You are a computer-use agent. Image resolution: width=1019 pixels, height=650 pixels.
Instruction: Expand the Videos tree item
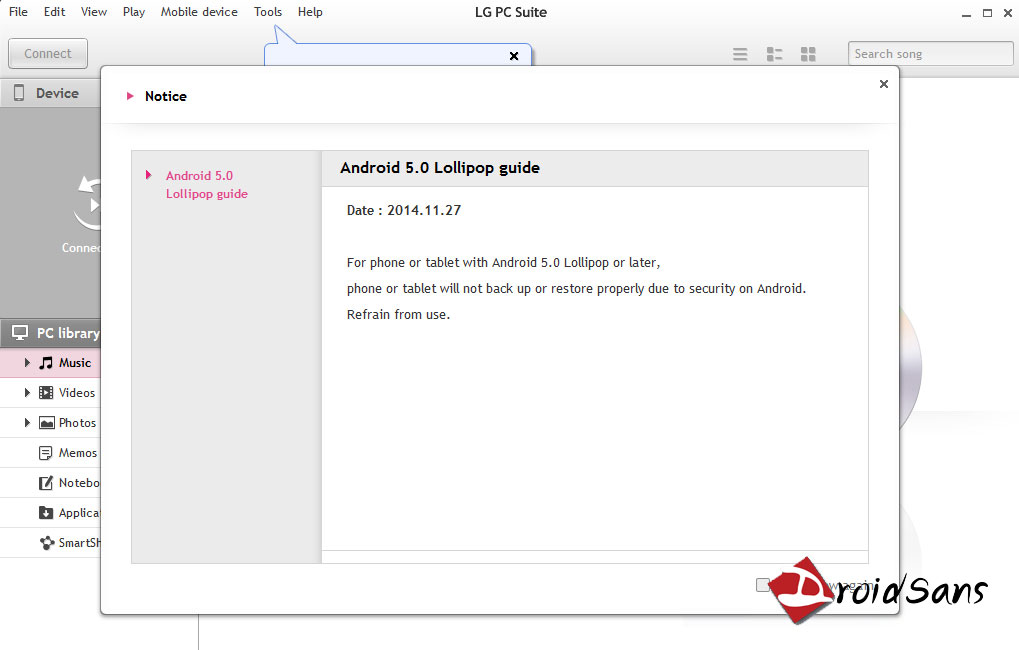[x=30, y=392]
